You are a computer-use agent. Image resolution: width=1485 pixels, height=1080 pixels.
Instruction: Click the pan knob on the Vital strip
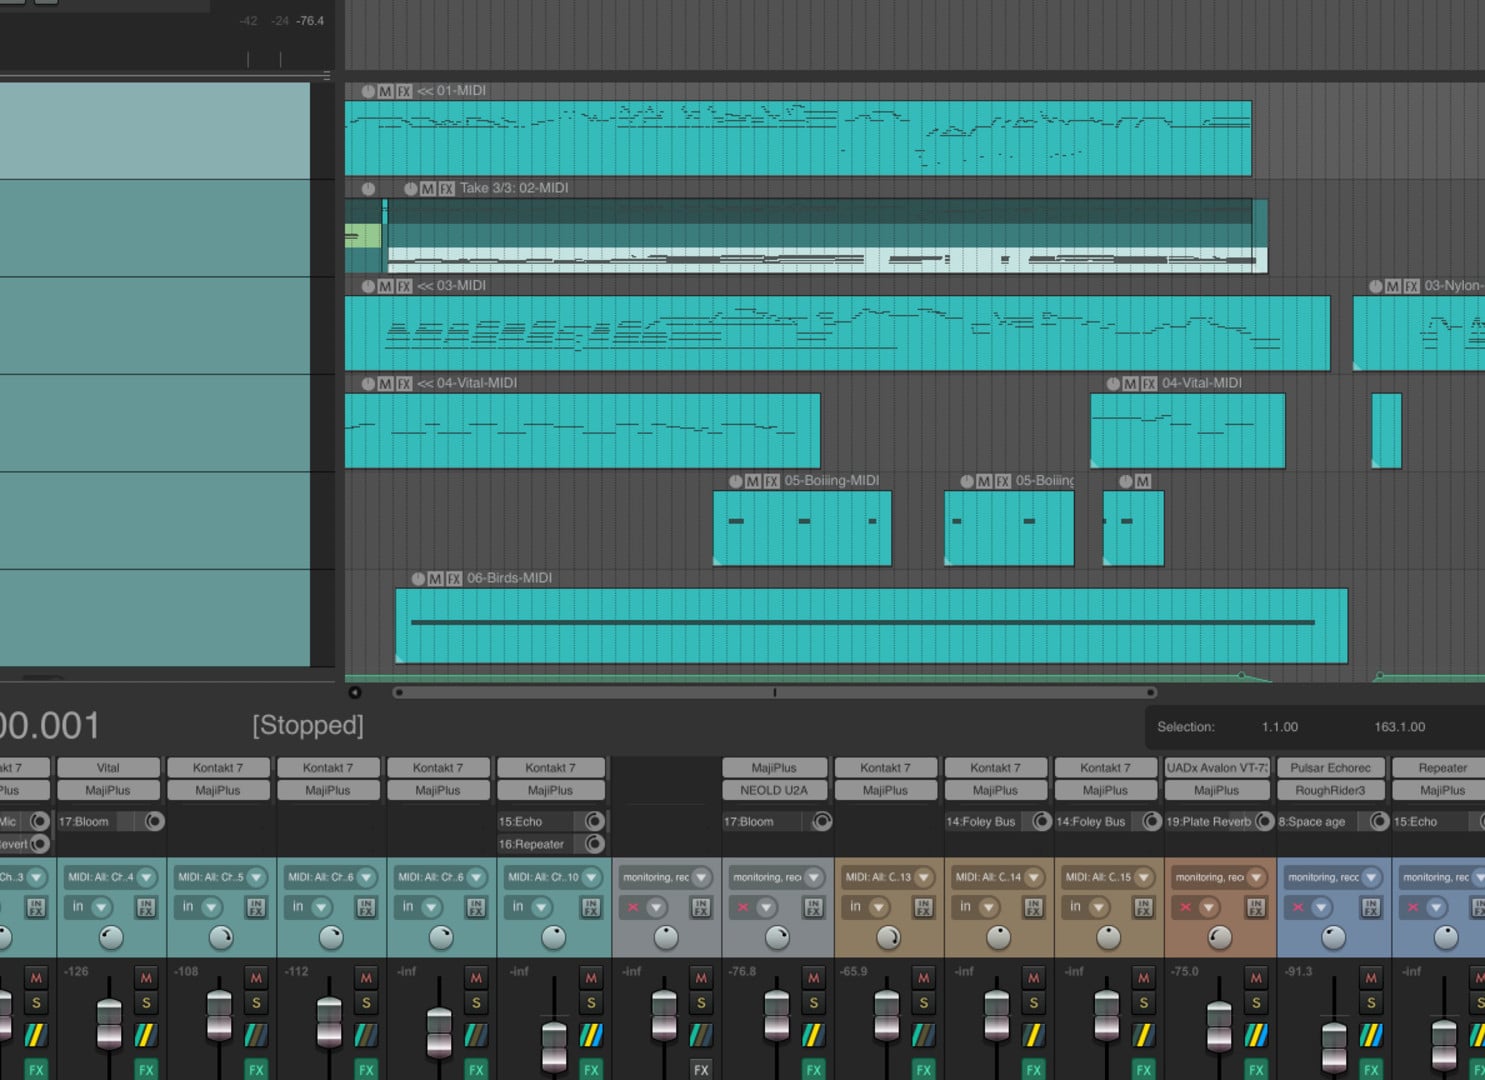coord(111,937)
